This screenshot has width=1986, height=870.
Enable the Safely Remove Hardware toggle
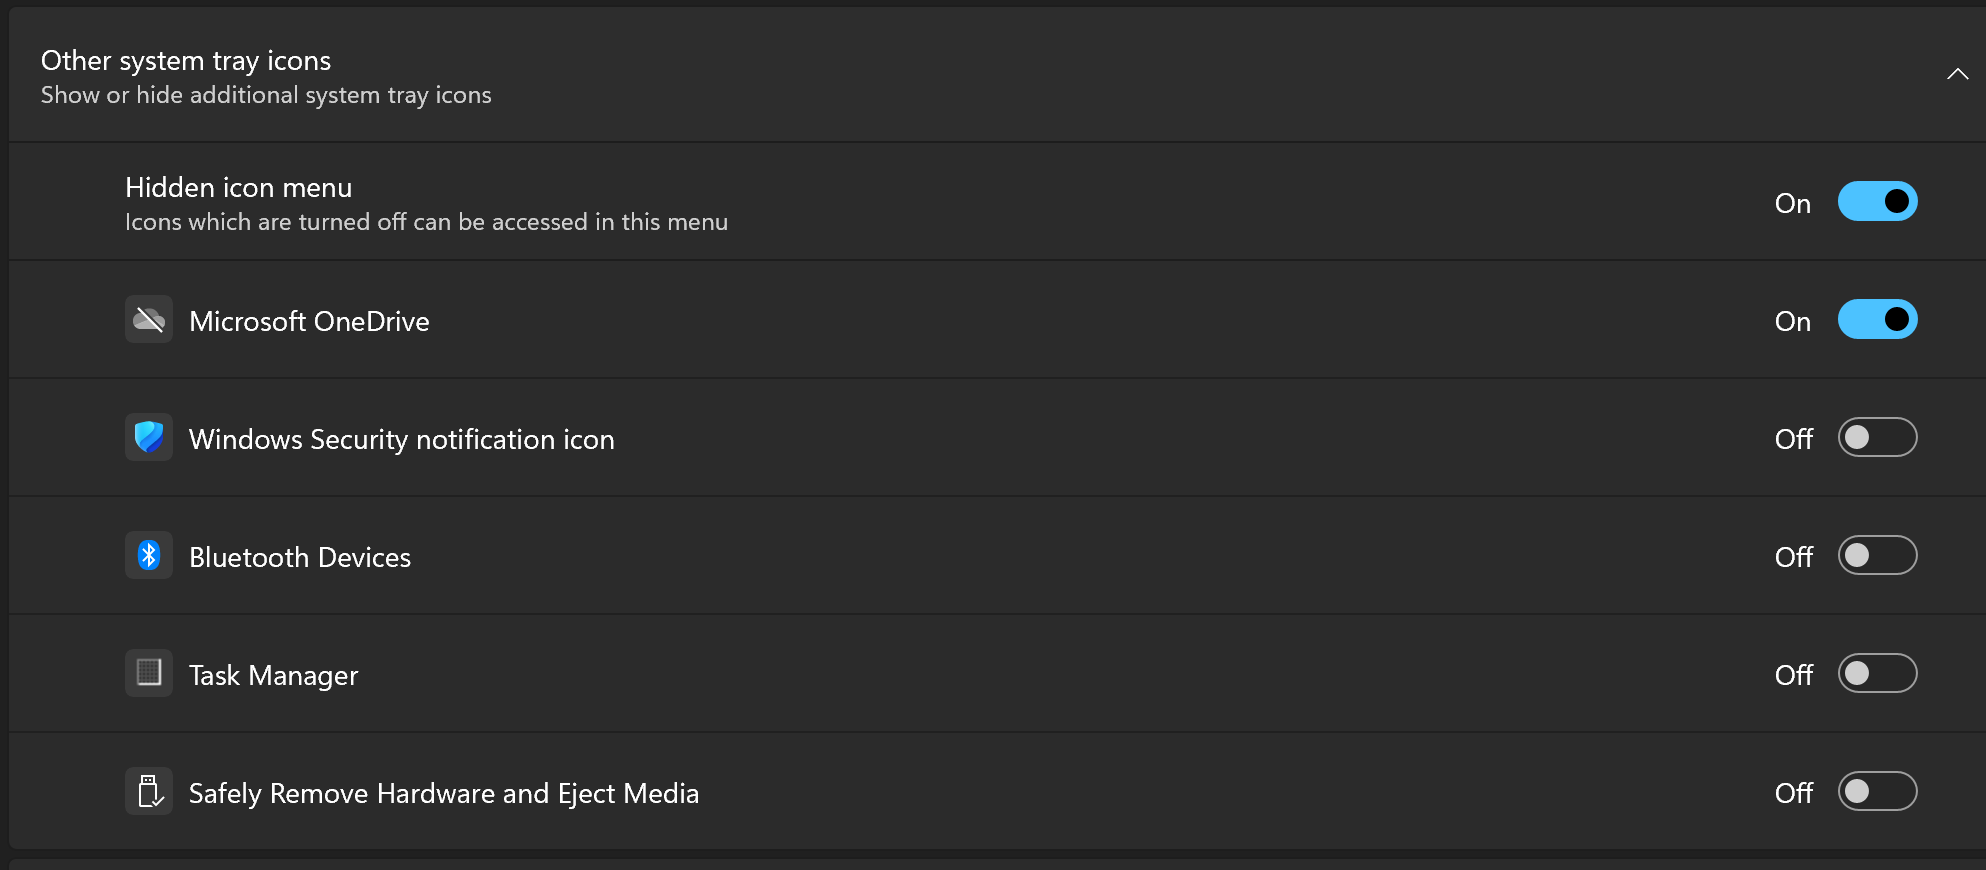point(1877,792)
